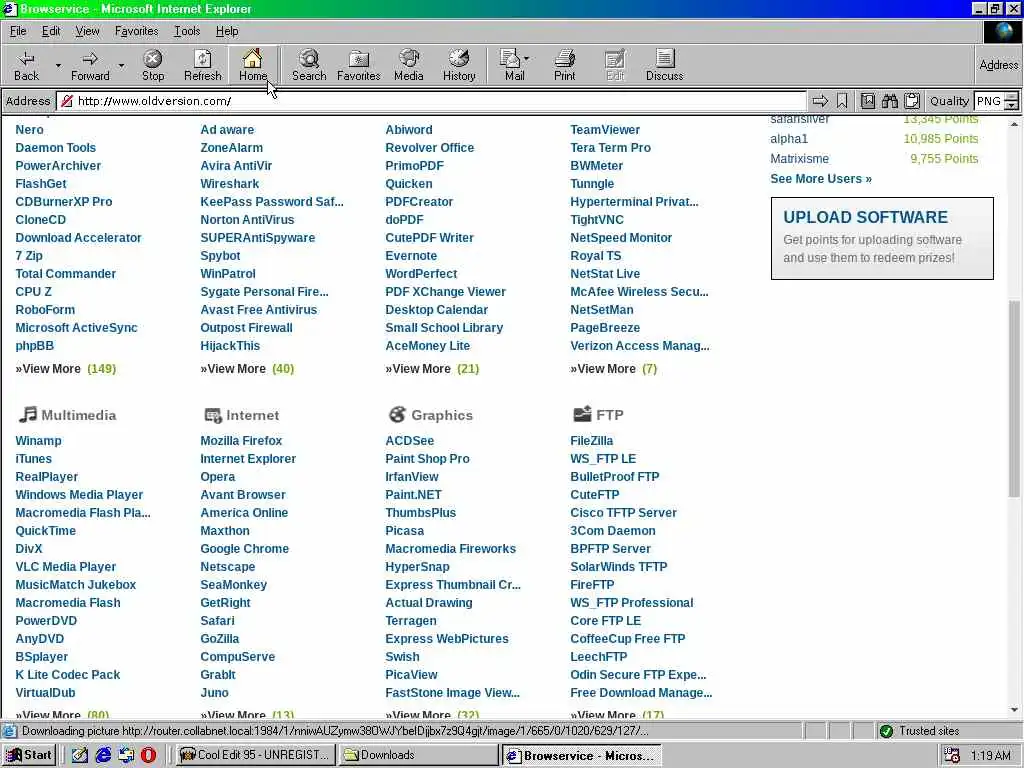
Task: Open the Discuss toolbar button
Action: 664,65
